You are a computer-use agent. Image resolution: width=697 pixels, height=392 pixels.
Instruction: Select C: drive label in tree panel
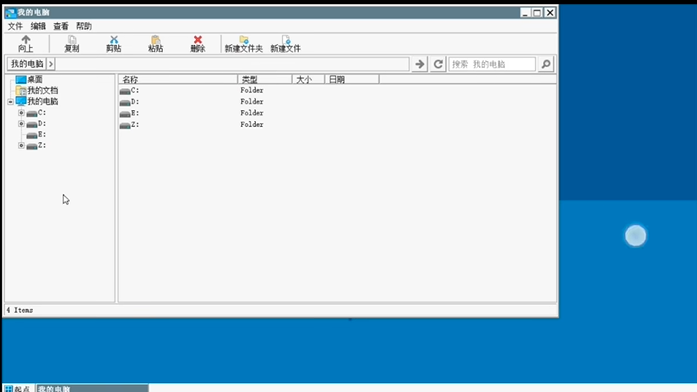click(42, 113)
